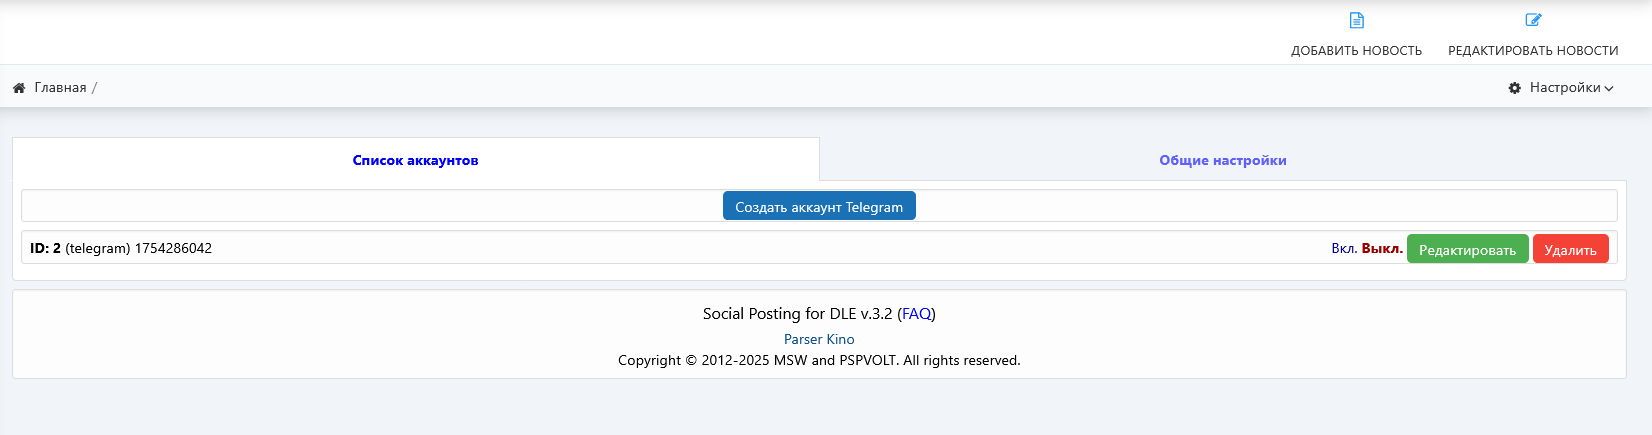Open the Parser Kino link
1652x435 pixels.
(819, 339)
